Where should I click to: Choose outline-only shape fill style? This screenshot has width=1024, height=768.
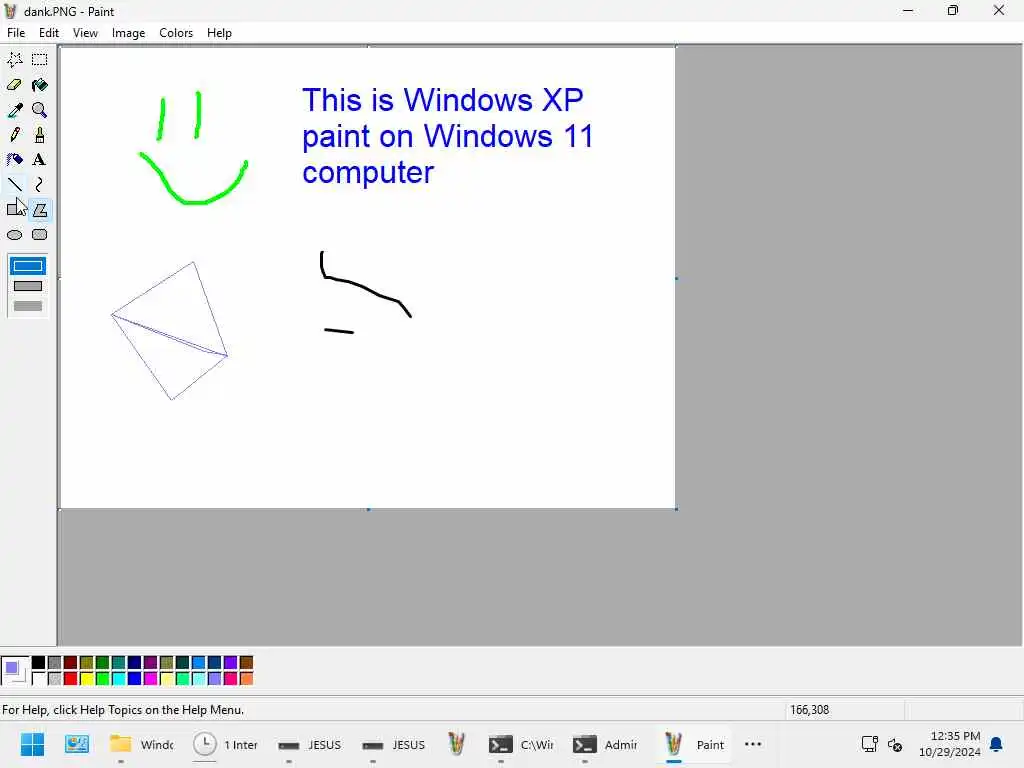(27, 266)
